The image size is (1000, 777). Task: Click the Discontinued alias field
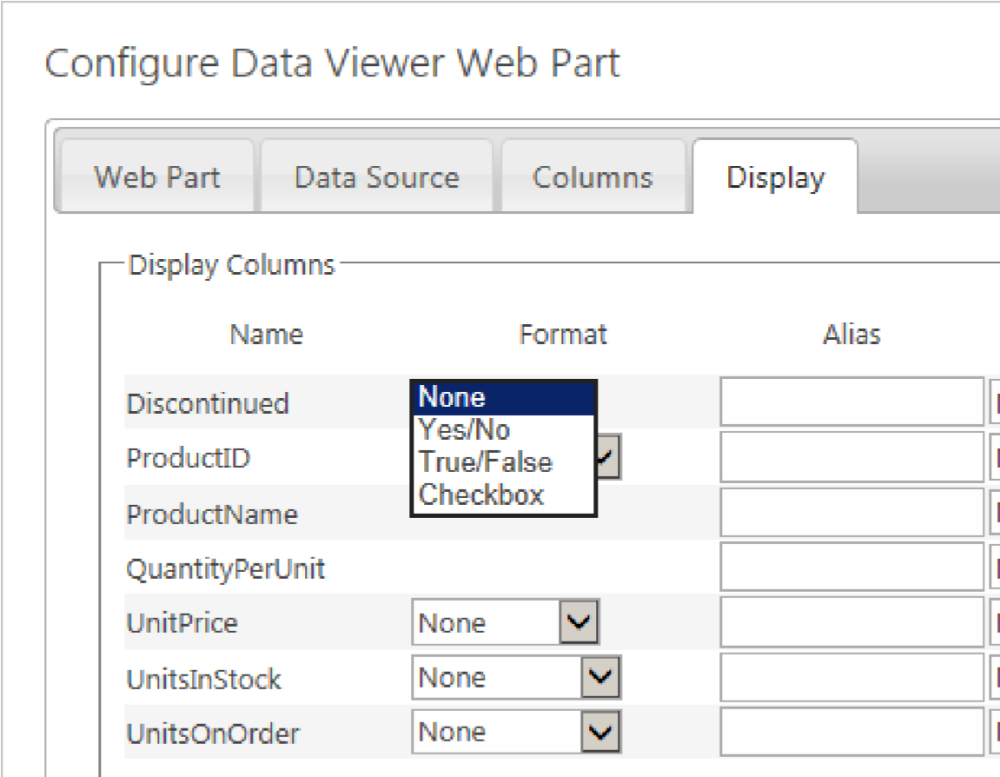(851, 402)
